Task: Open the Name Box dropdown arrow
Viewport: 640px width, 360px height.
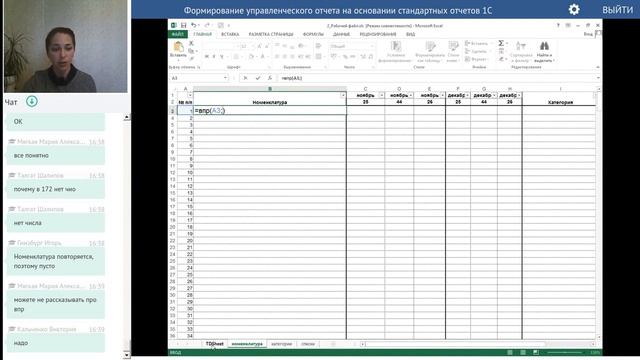Action: click(x=225, y=78)
